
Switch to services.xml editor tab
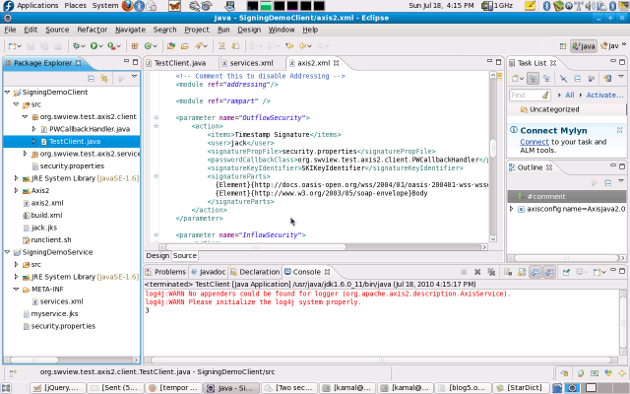click(x=251, y=63)
